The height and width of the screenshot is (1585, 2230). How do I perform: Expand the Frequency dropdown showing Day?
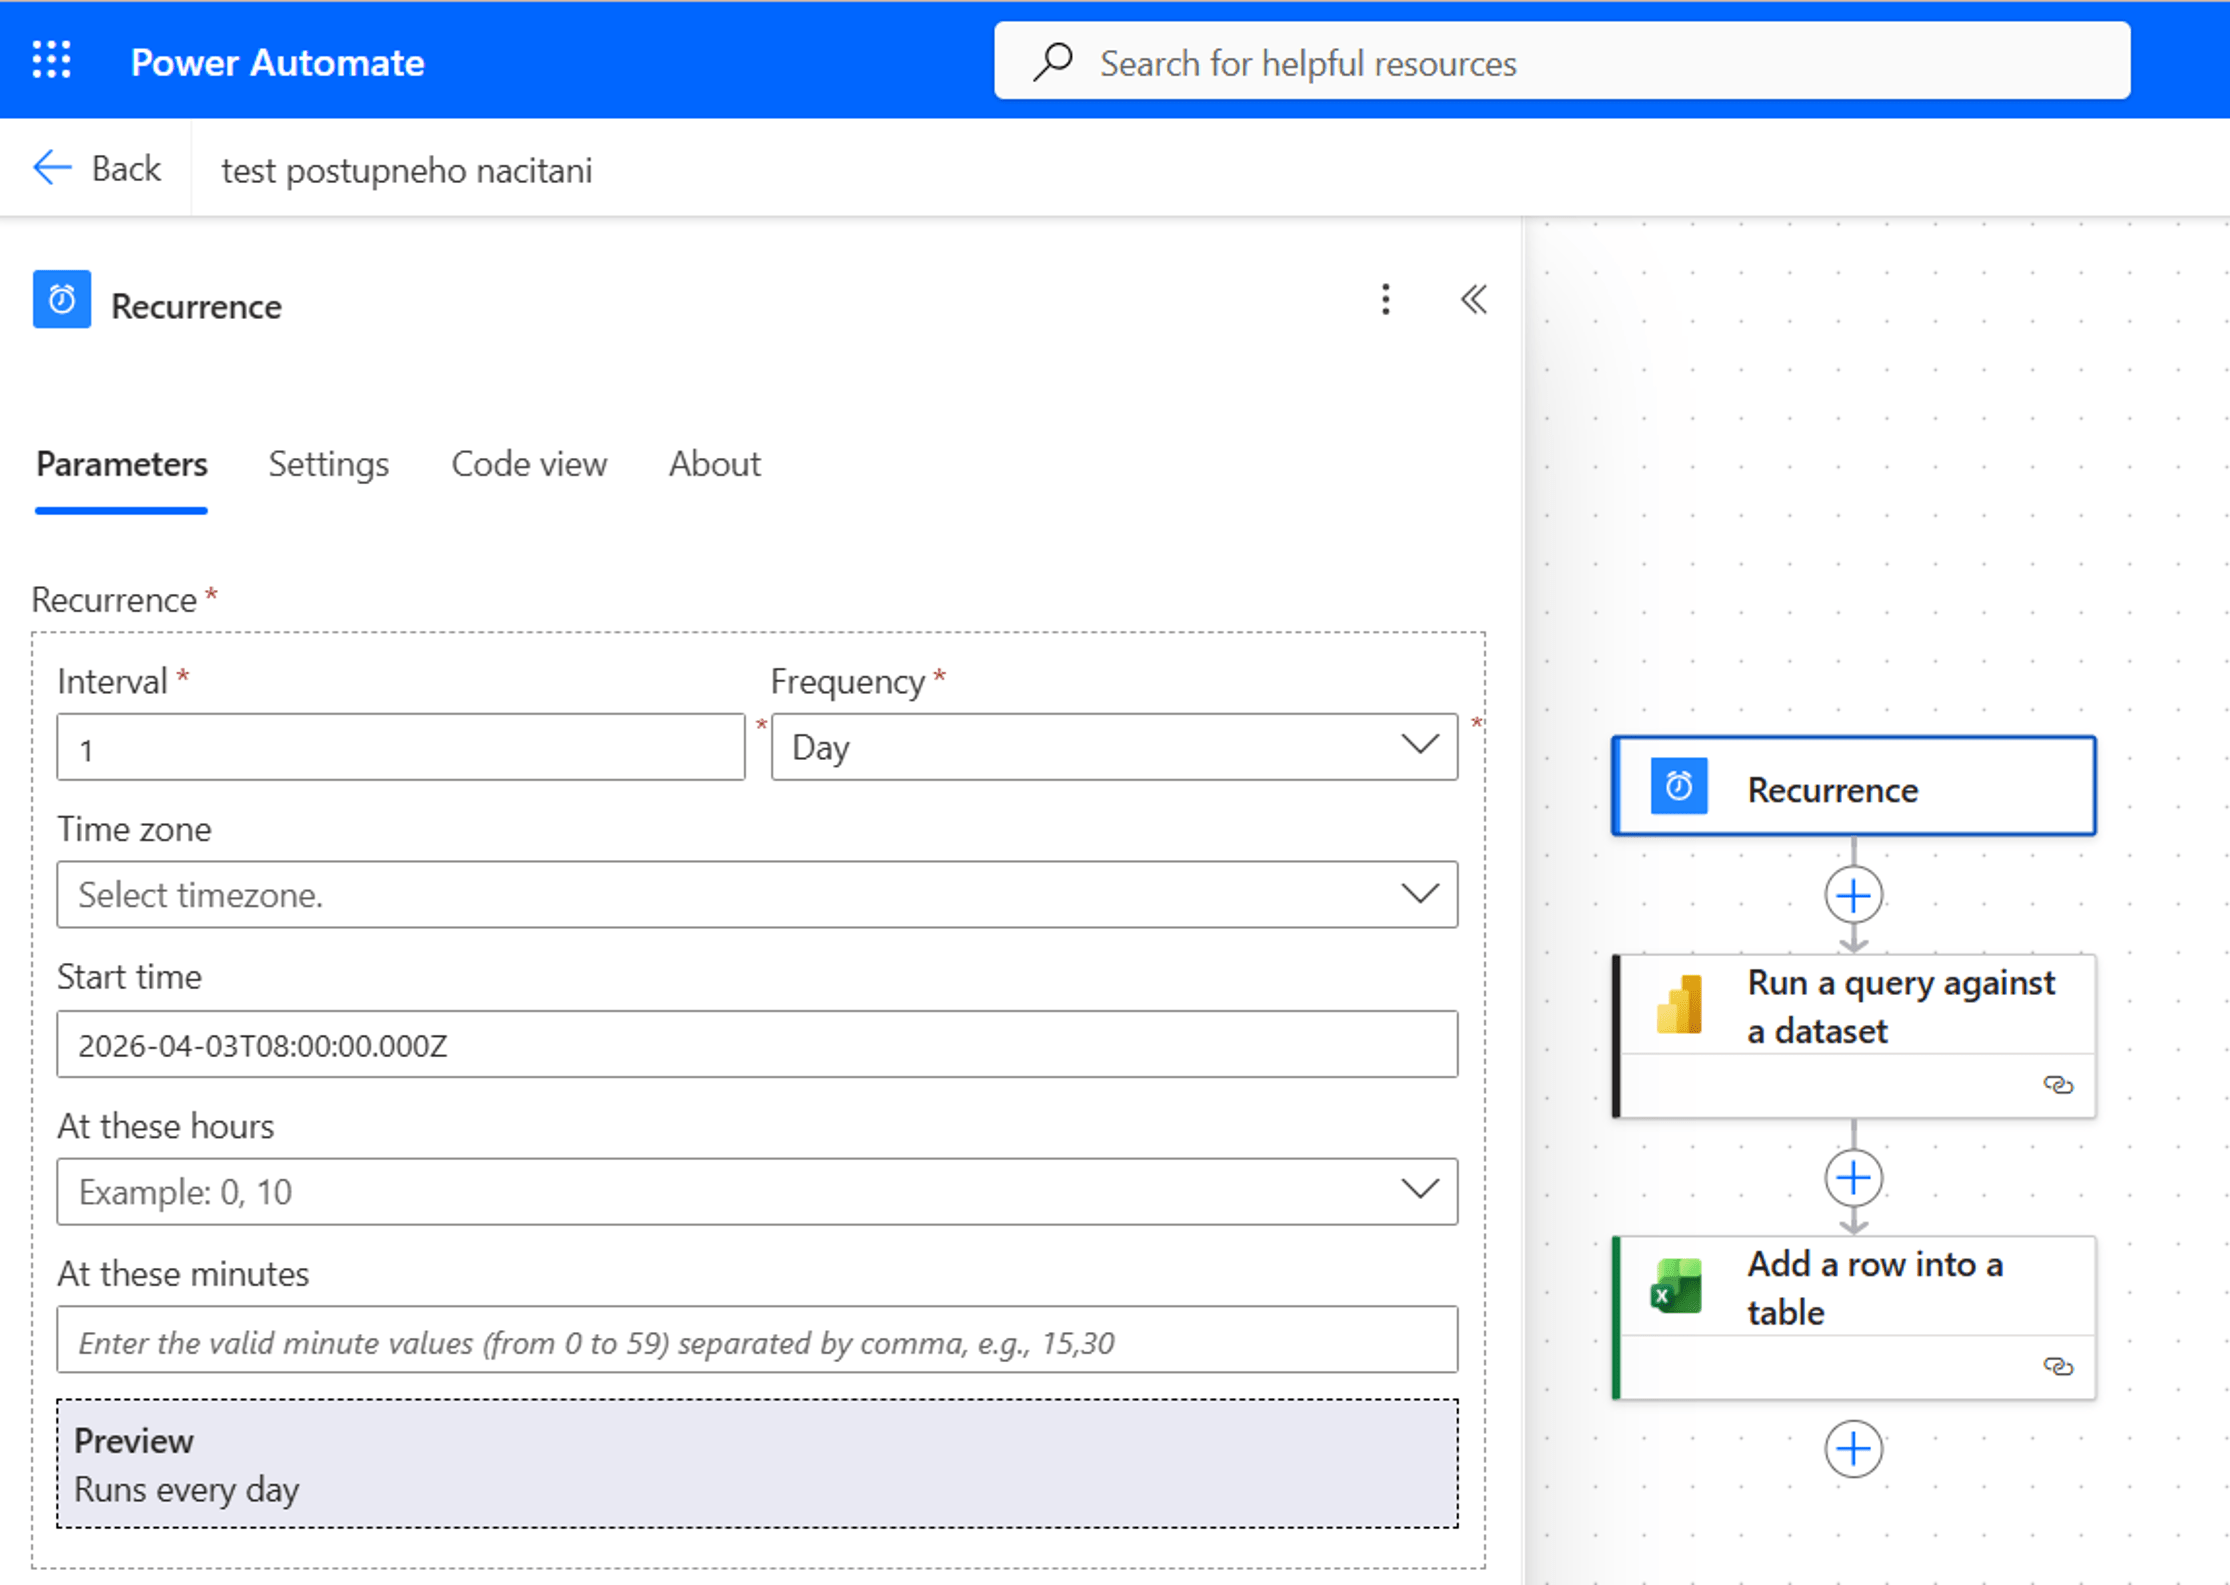pos(1113,747)
